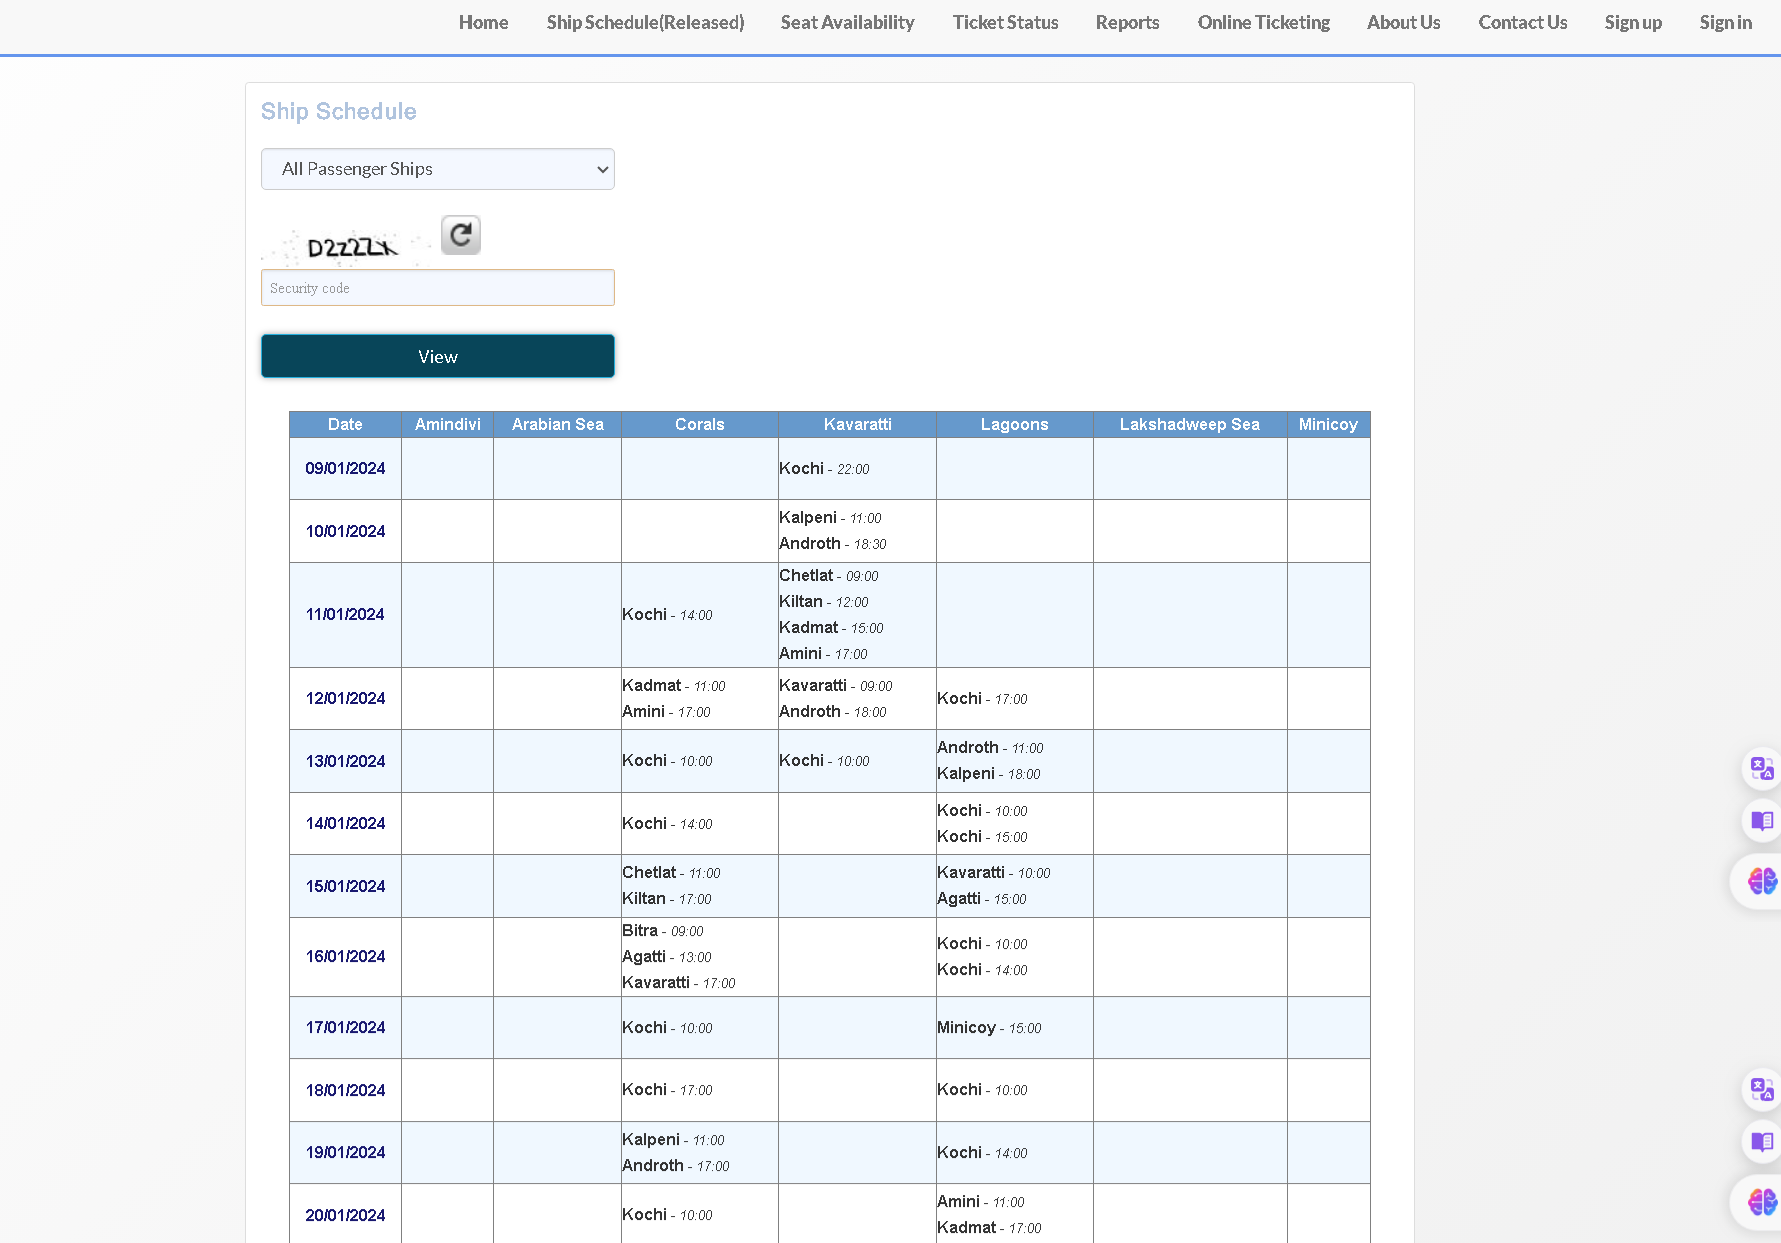This screenshot has height=1243, width=1781.
Task: Click the Kavaratti column header
Action: 857,424
